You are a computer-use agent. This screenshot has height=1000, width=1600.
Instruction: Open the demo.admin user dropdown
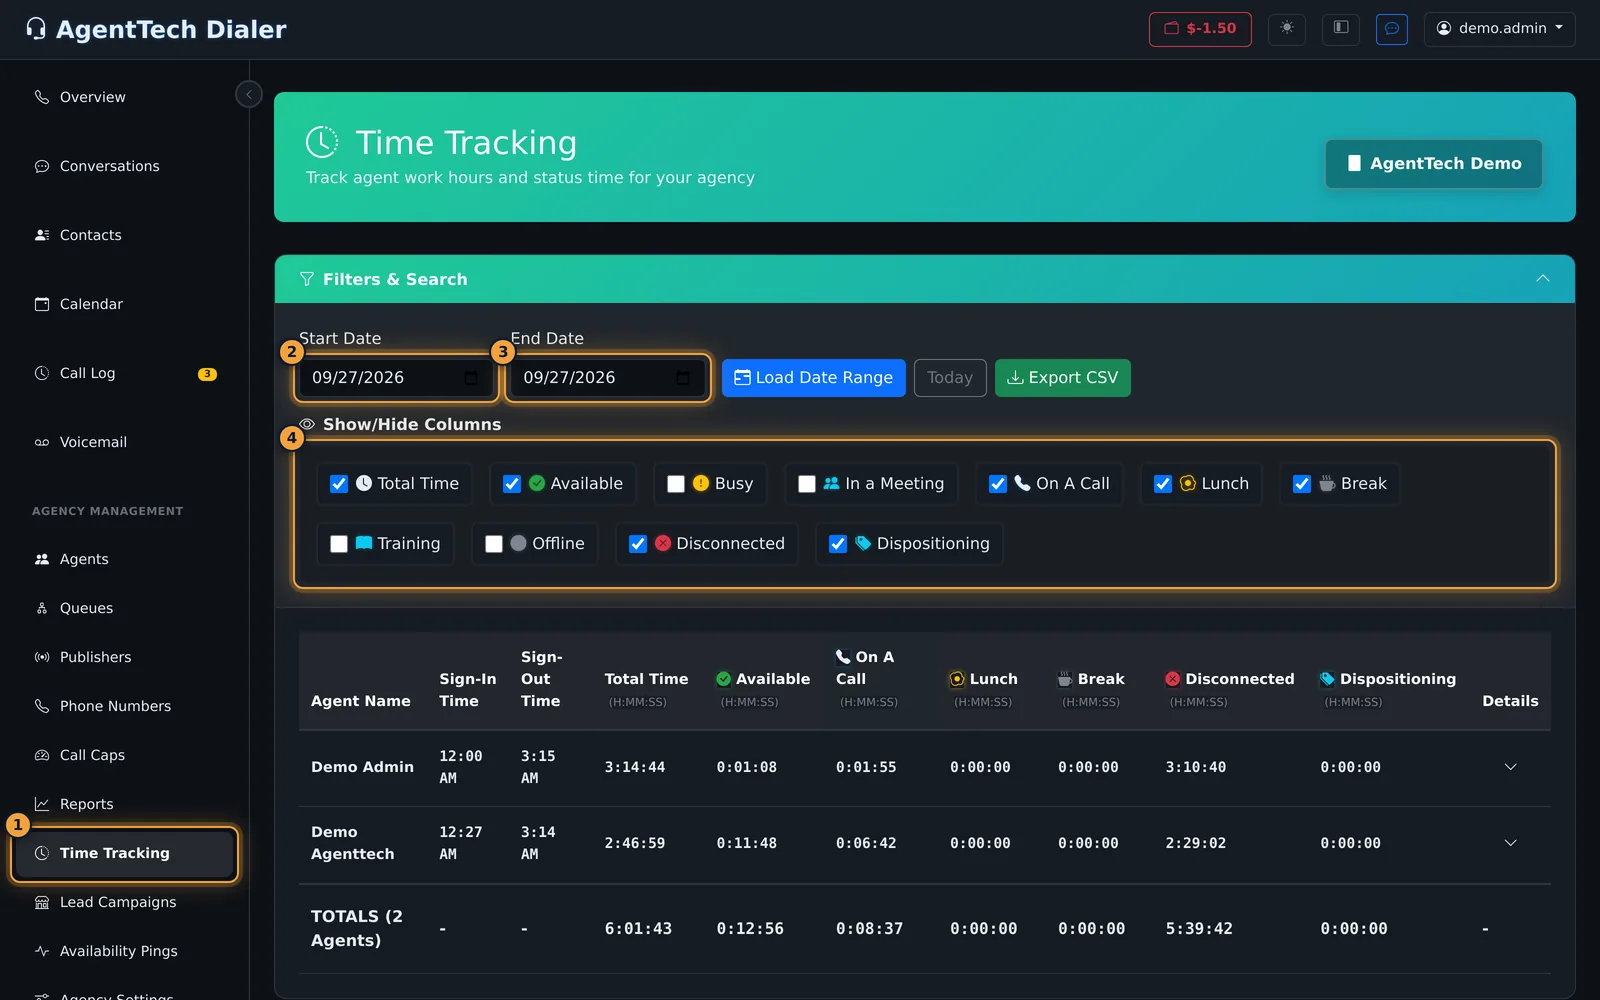1499,29
